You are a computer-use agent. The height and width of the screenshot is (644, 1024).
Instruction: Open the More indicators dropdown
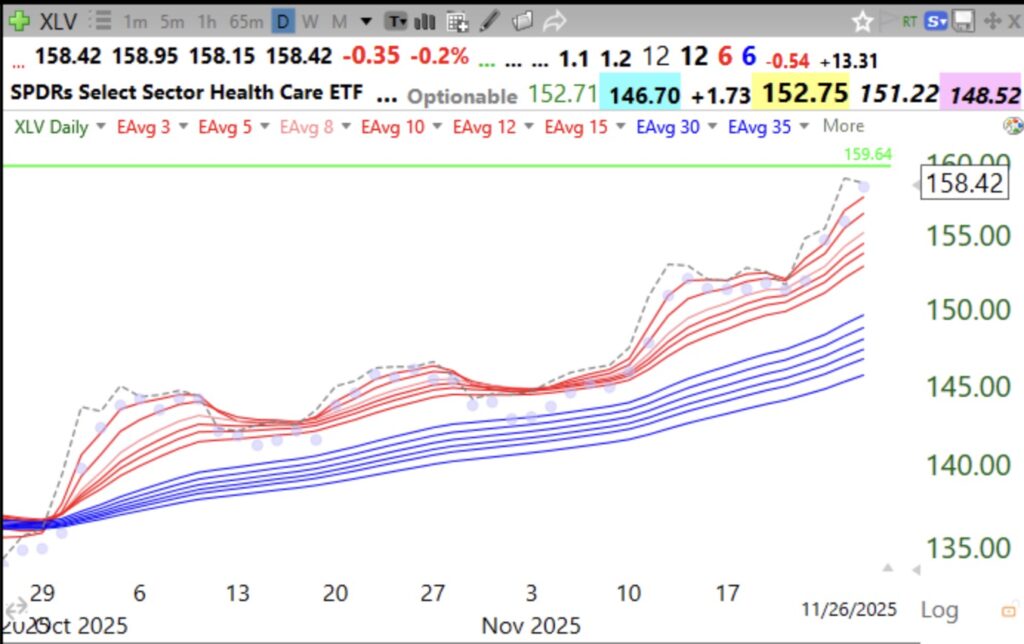tap(843, 127)
